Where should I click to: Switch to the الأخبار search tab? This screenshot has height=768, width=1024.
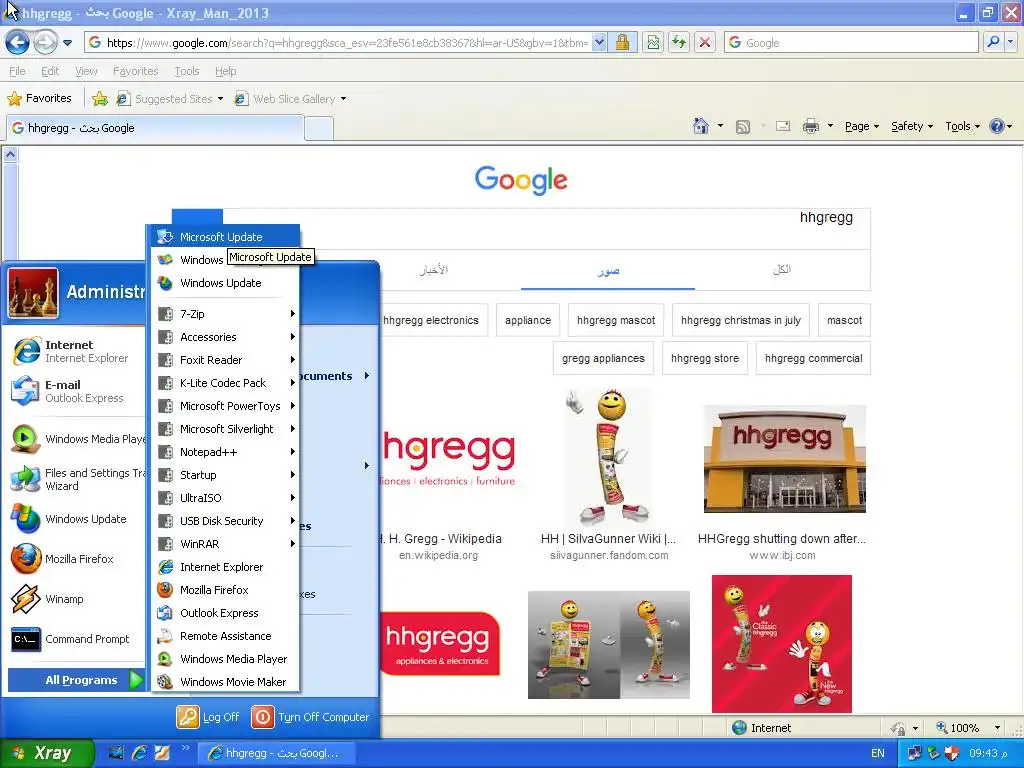(434, 270)
